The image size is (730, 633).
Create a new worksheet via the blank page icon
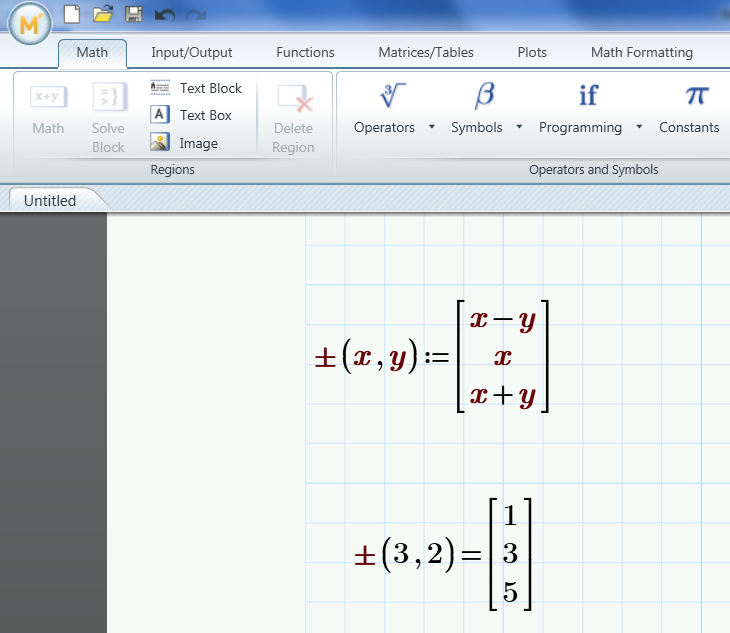[71, 13]
